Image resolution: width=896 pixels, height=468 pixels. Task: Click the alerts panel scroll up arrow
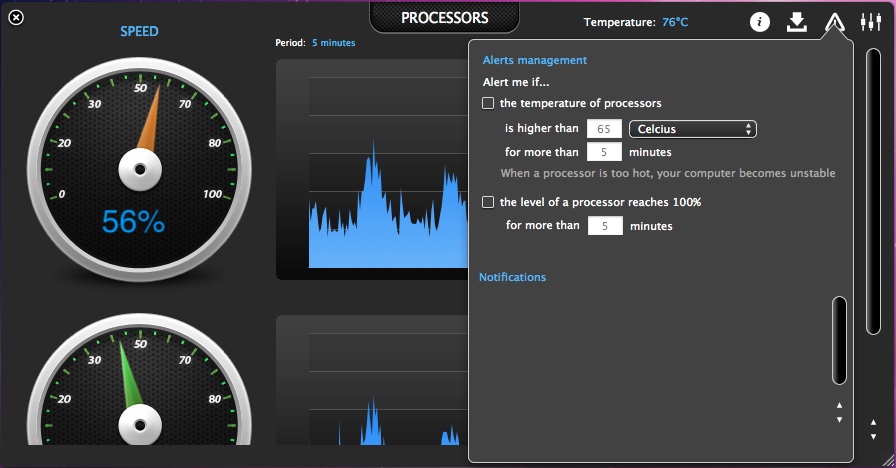click(x=839, y=406)
